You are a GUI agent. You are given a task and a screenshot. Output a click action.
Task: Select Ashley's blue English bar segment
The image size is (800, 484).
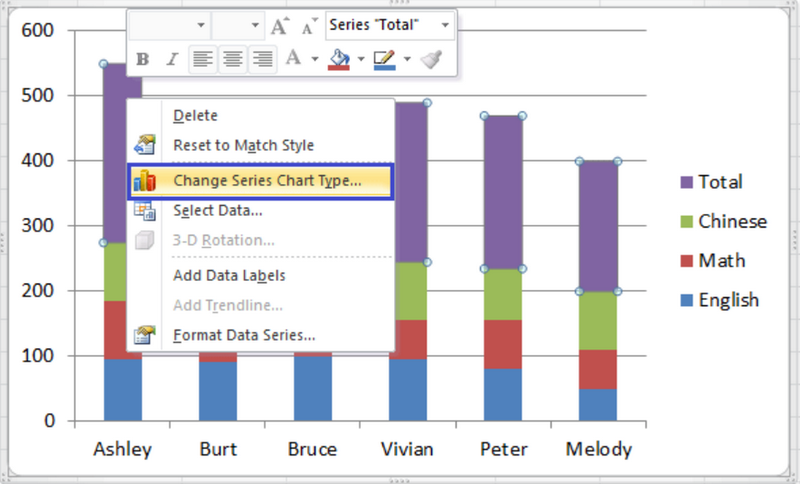(x=123, y=390)
